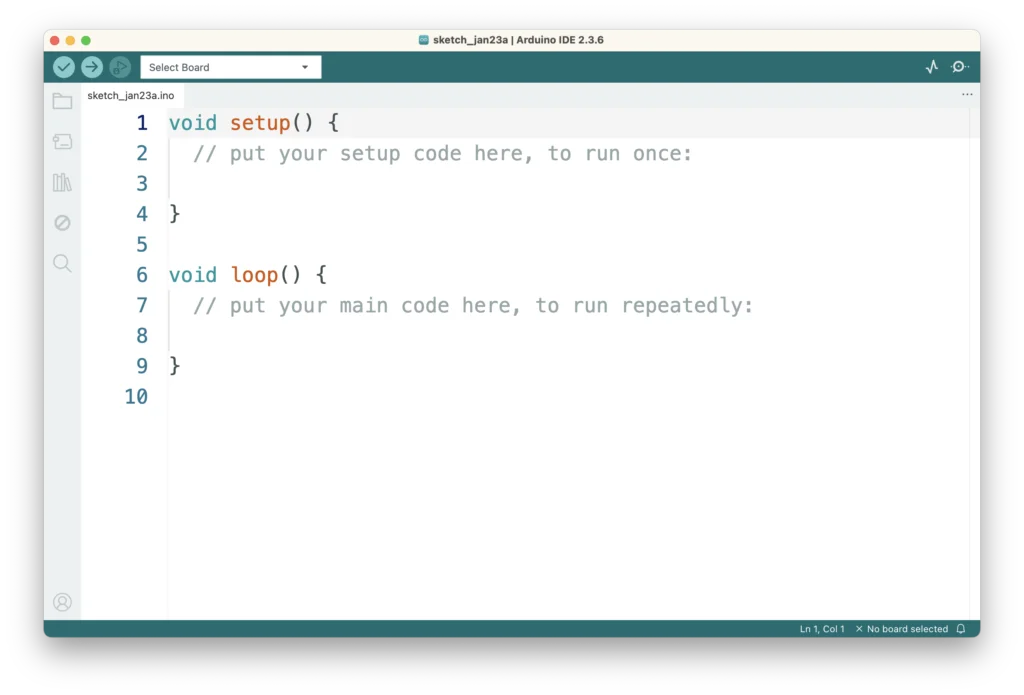Toggle the notifications bell in status bar

pos(961,629)
